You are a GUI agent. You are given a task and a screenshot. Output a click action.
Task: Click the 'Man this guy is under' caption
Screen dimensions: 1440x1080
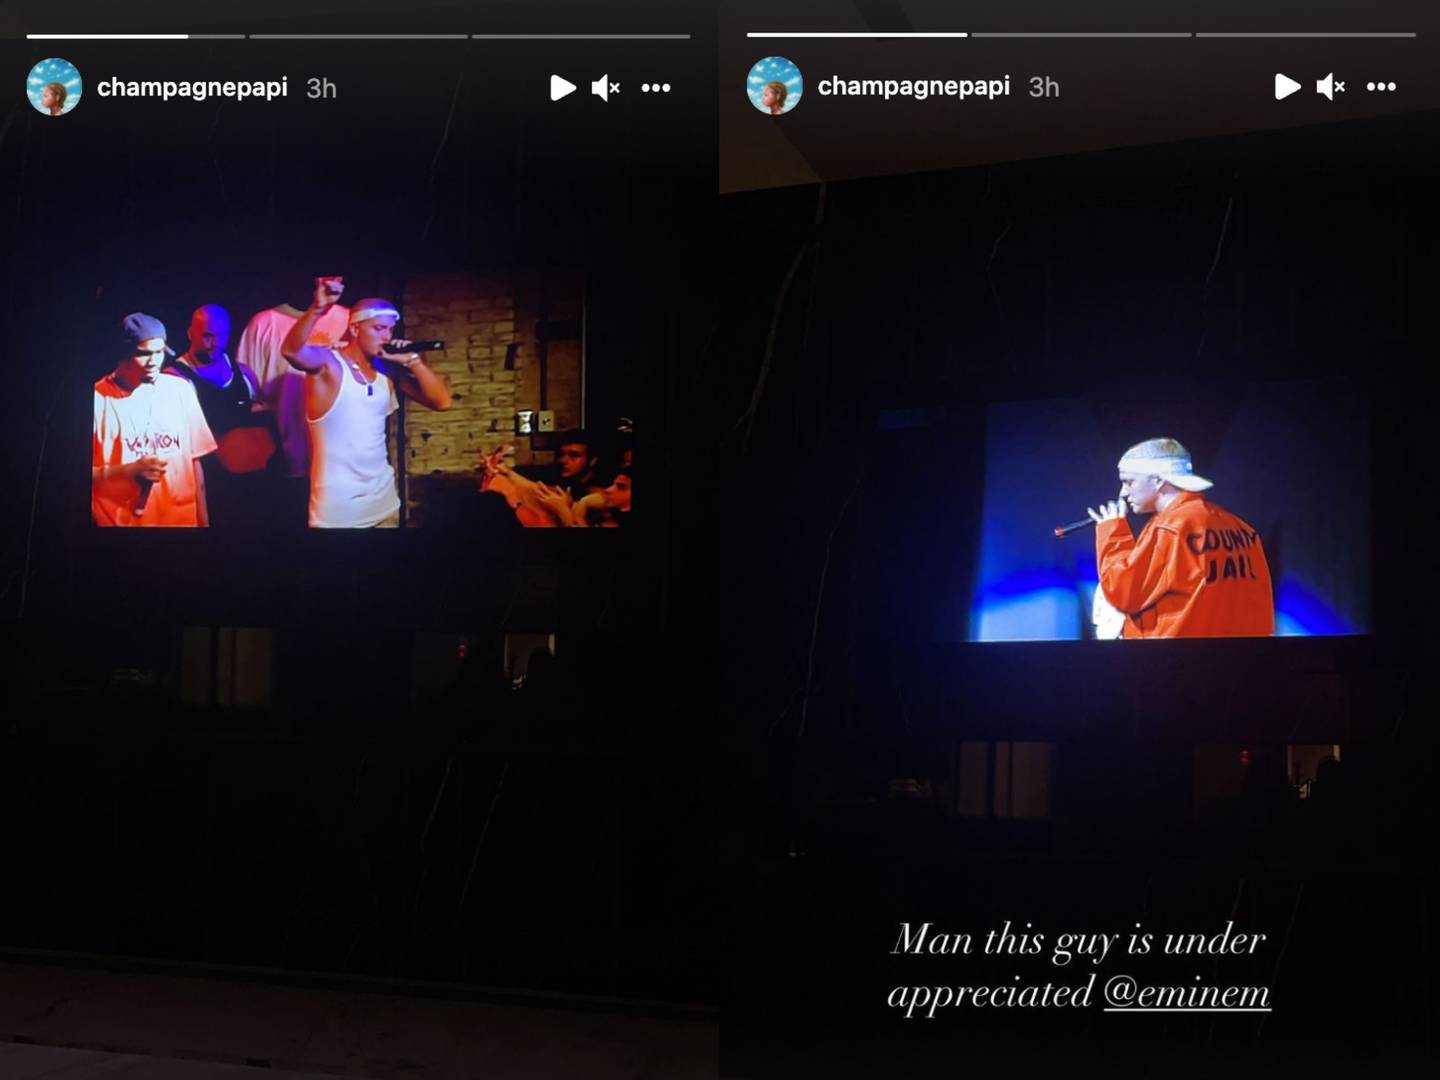click(x=1079, y=939)
